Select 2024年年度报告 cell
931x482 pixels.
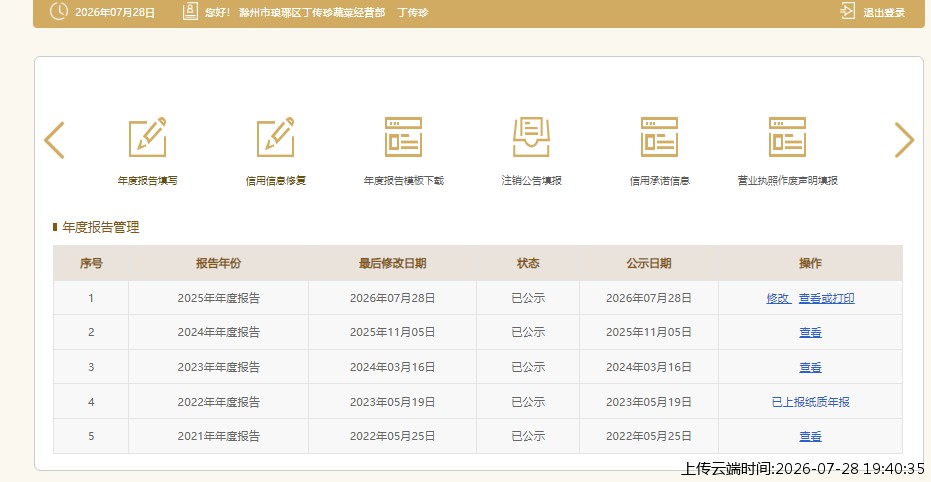coord(218,332)
